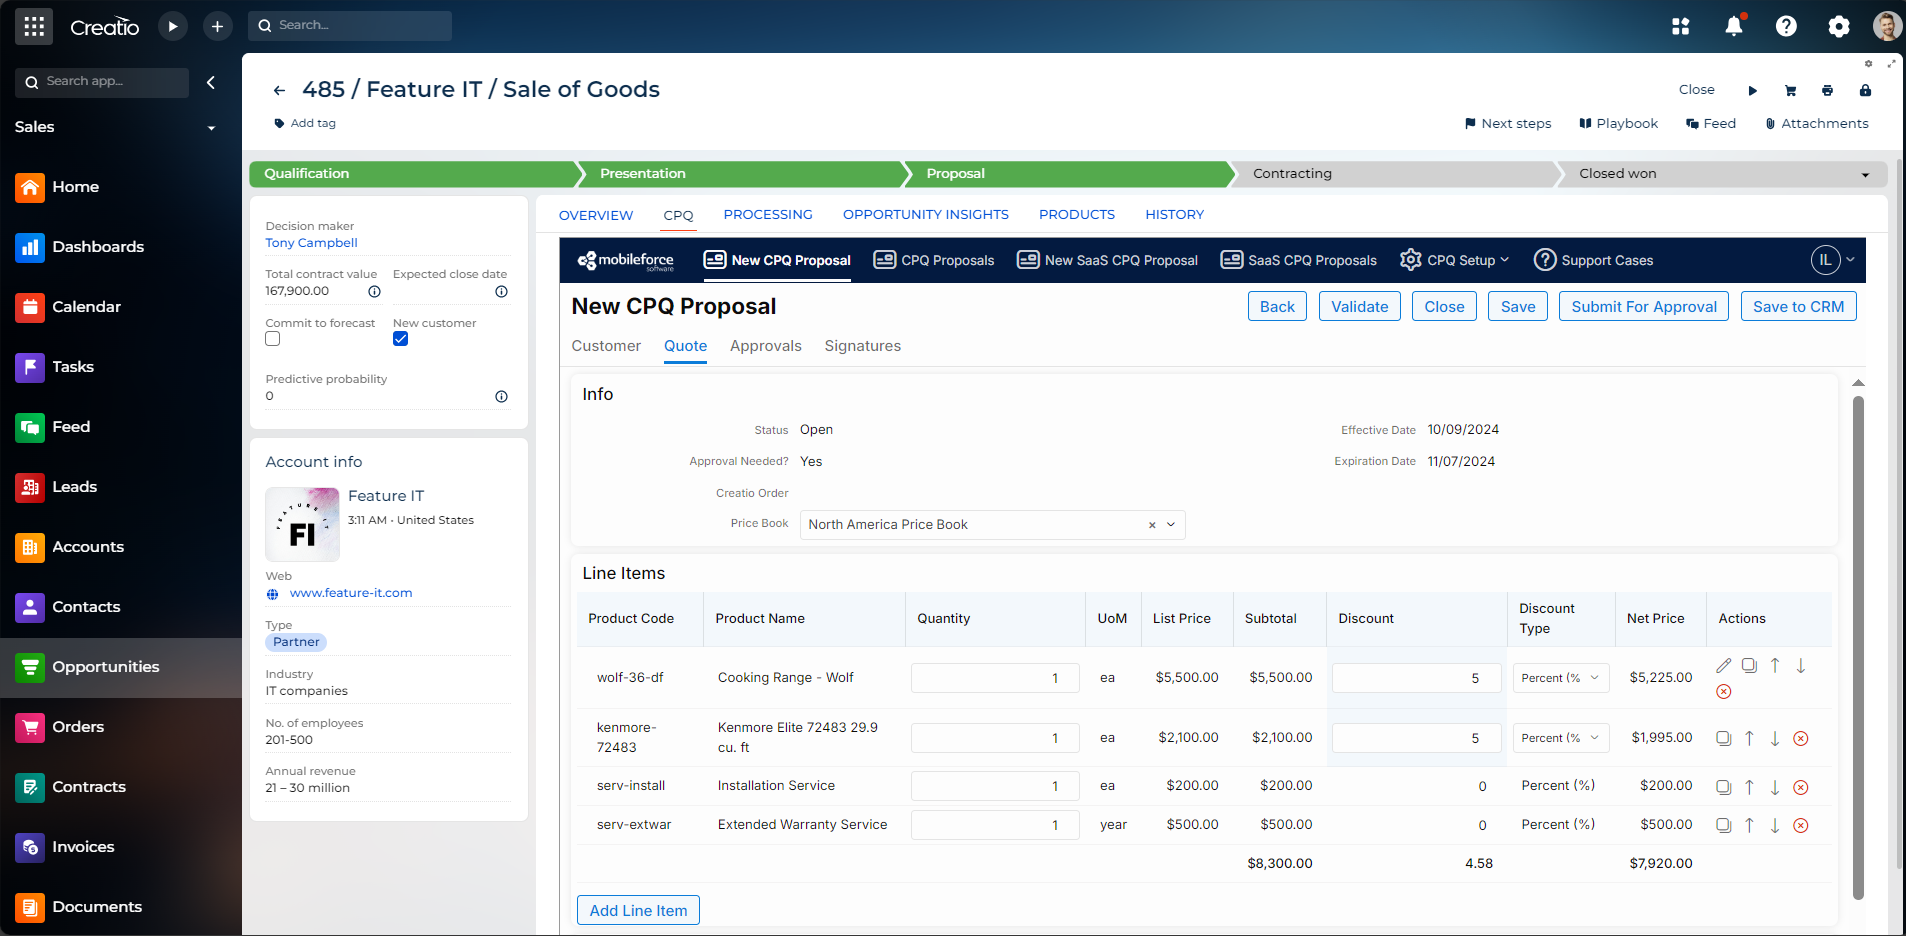Open the www.feature-it.com link
The width and height of the screenshot is (1906, 936).
click(351, 593)
